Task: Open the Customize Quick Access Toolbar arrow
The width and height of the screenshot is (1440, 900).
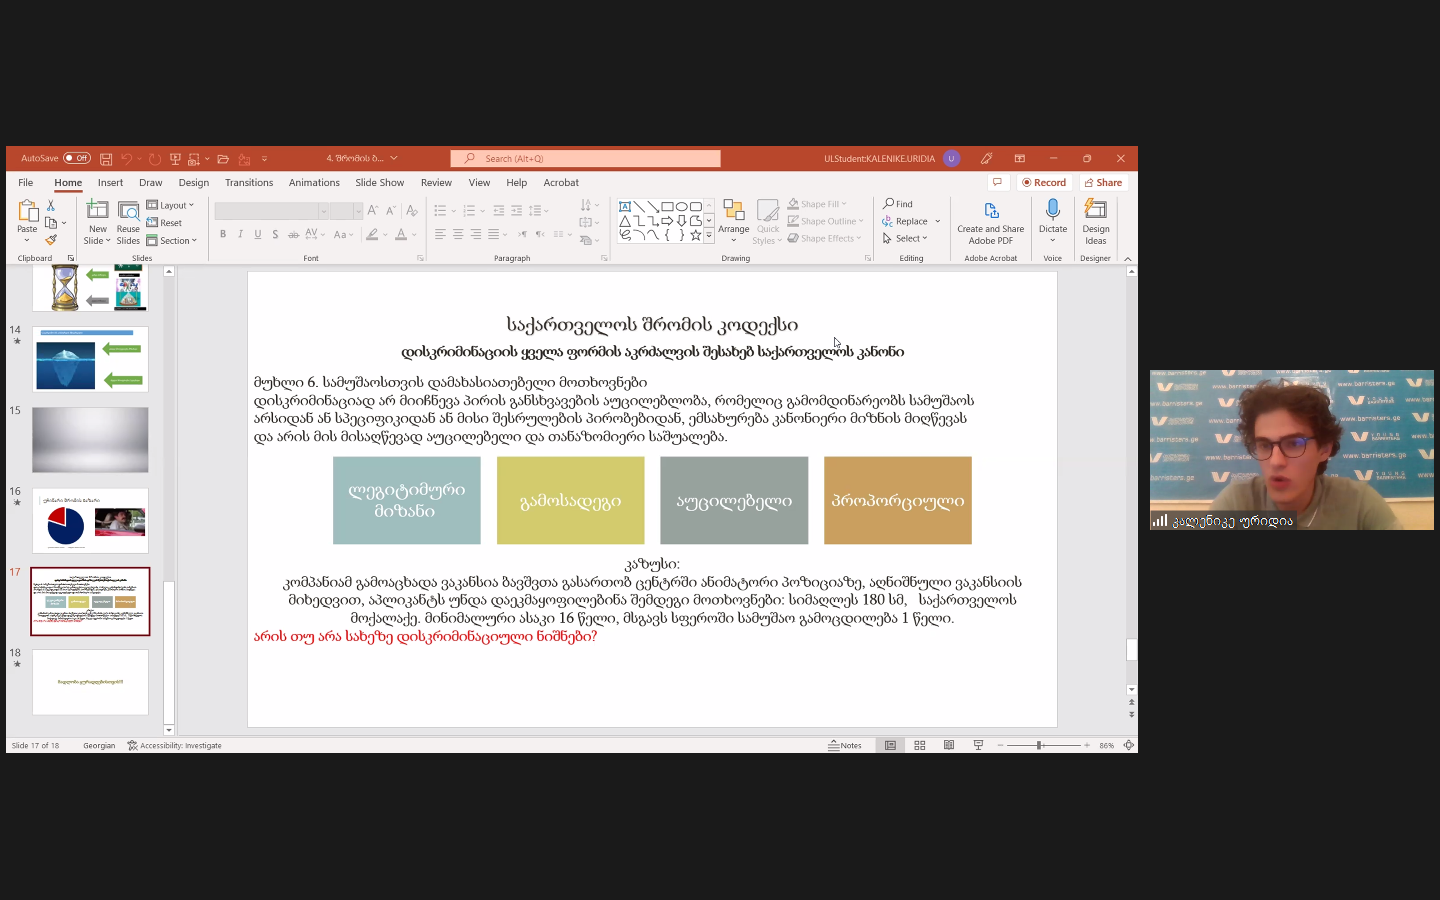Action: pyautogui.click(x=264, y=159)
